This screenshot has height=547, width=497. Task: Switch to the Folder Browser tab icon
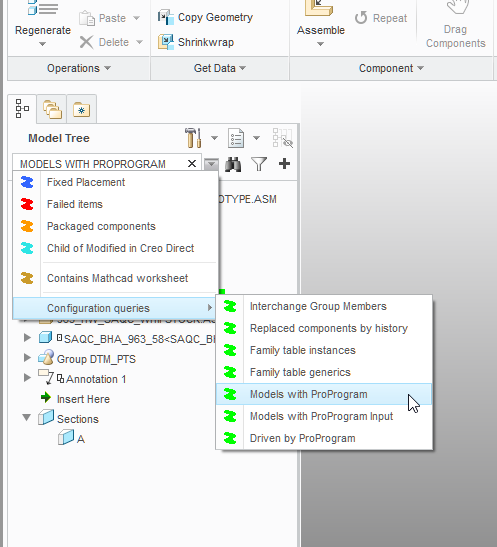52,110
